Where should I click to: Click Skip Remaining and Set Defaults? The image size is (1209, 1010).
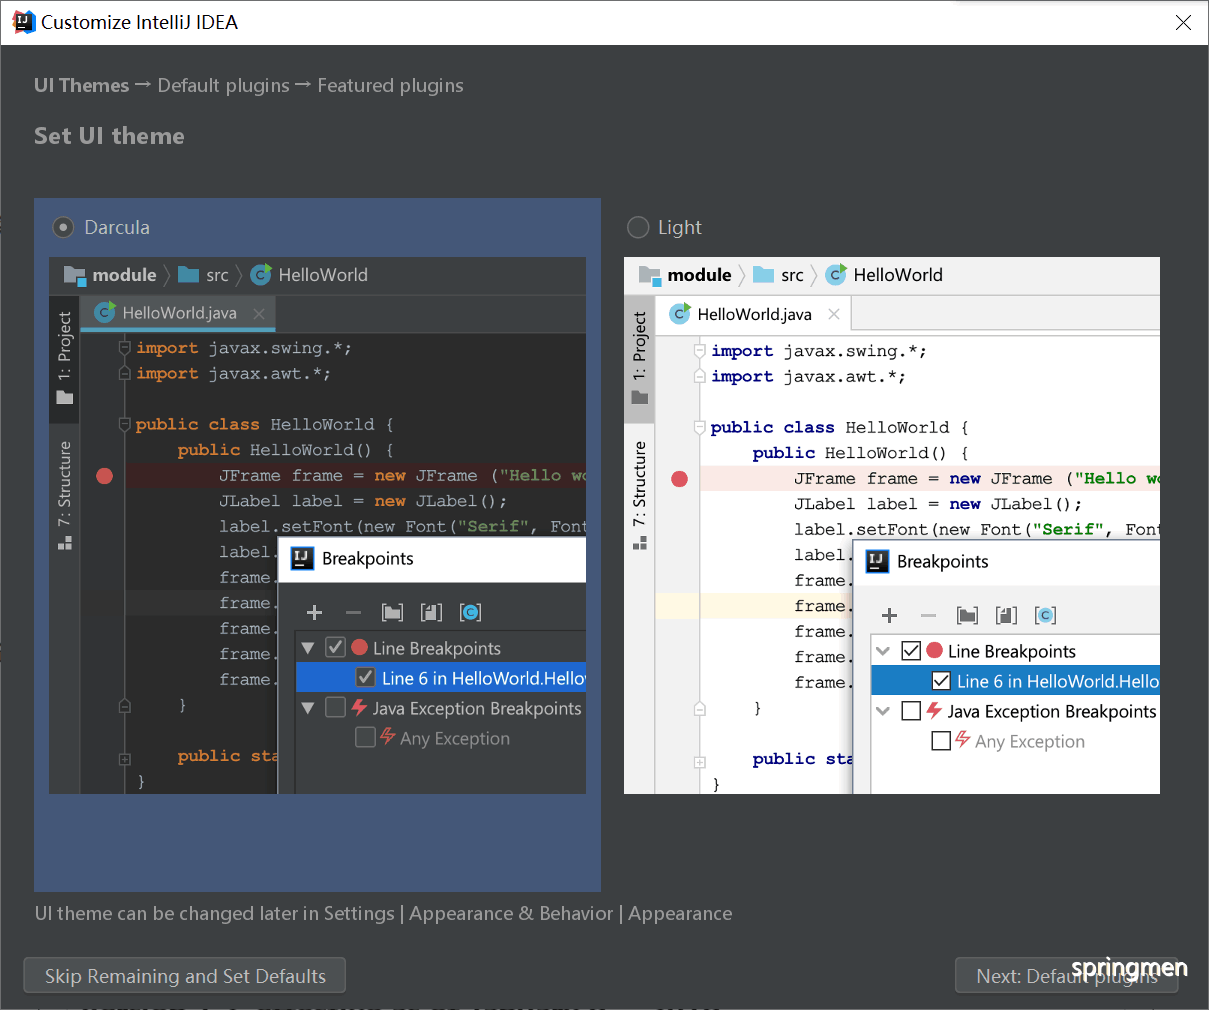point(185,976)
